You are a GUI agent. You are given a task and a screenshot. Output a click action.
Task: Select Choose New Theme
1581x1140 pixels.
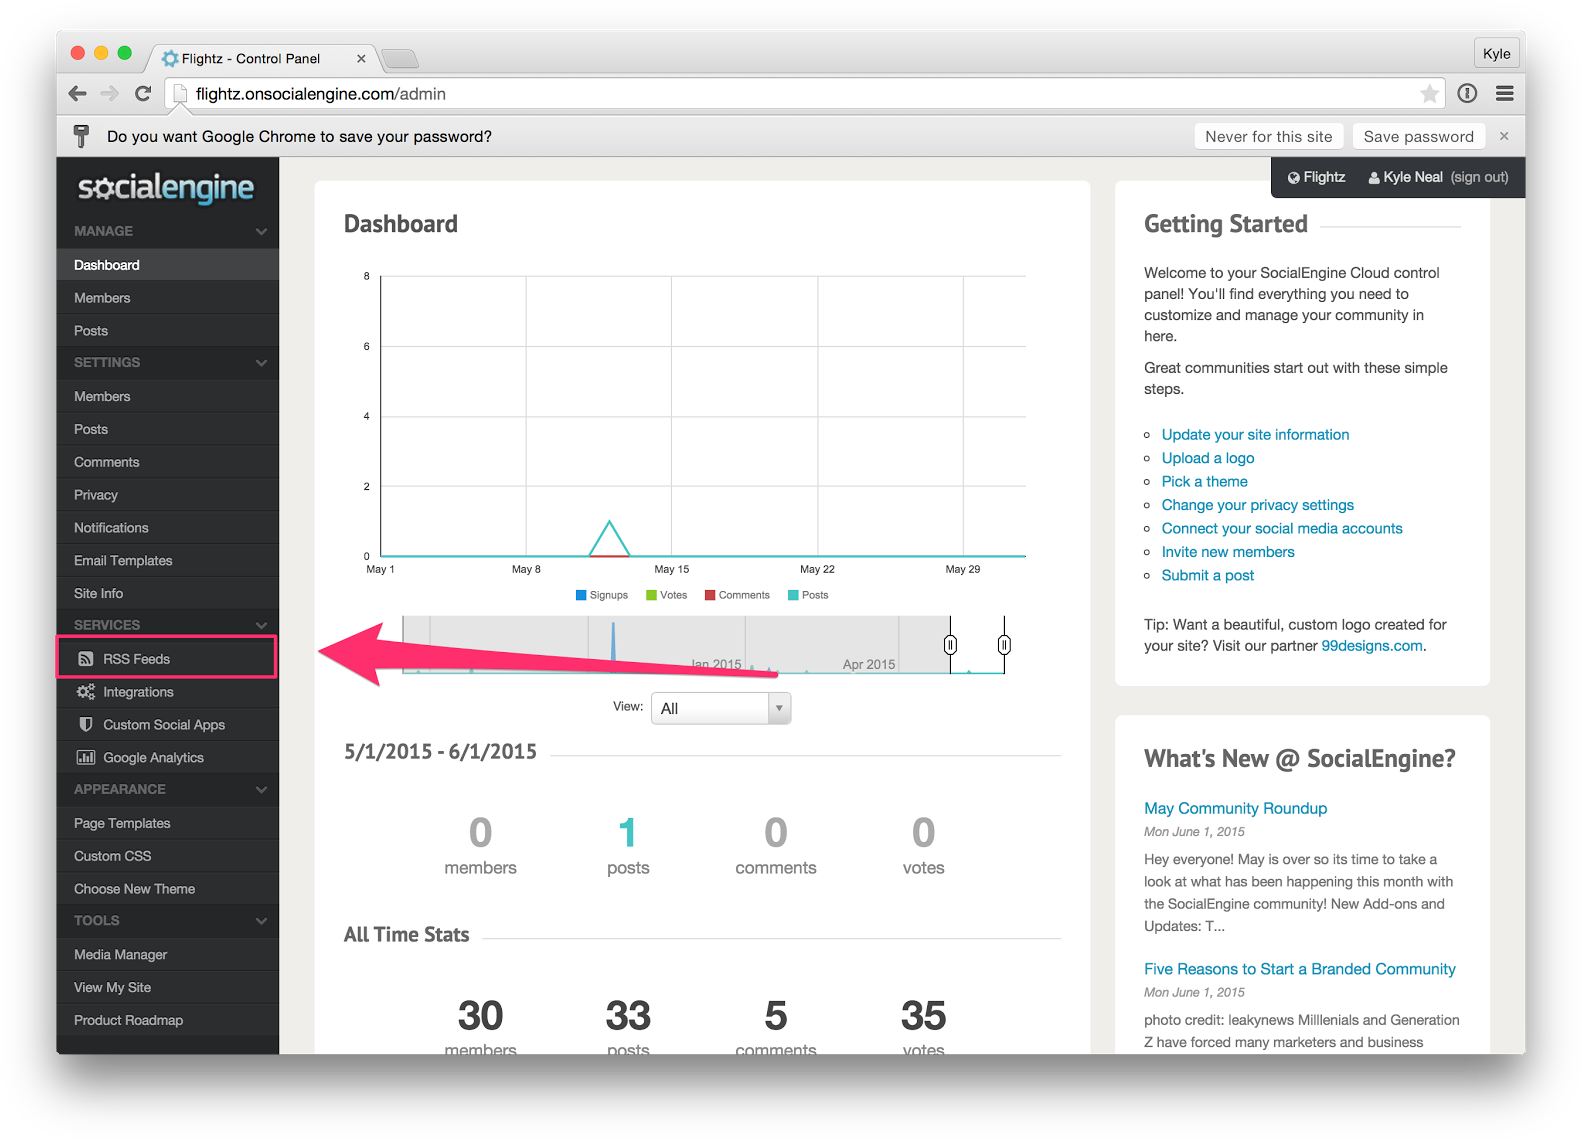coord(167,889)
